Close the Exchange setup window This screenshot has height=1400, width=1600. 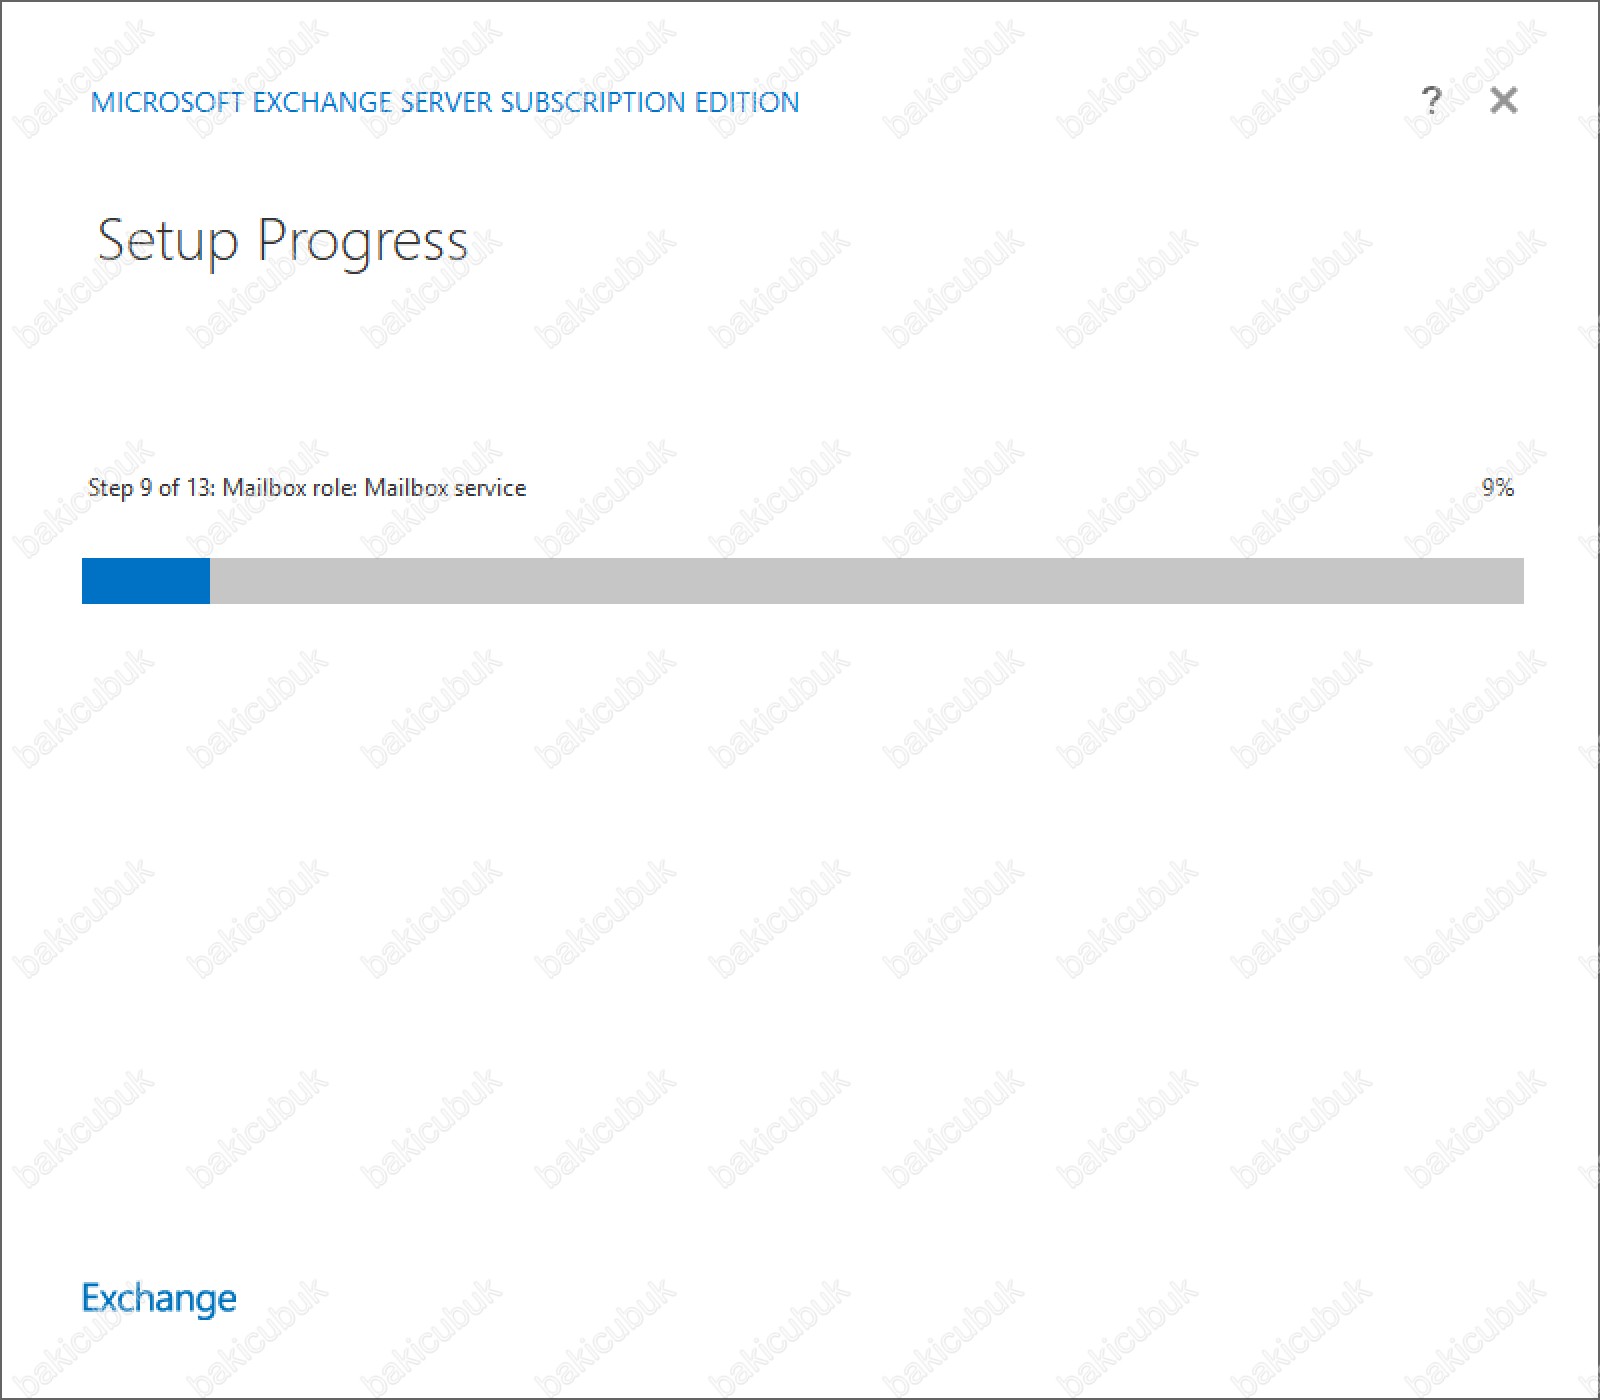click(x=1503, y=100)
